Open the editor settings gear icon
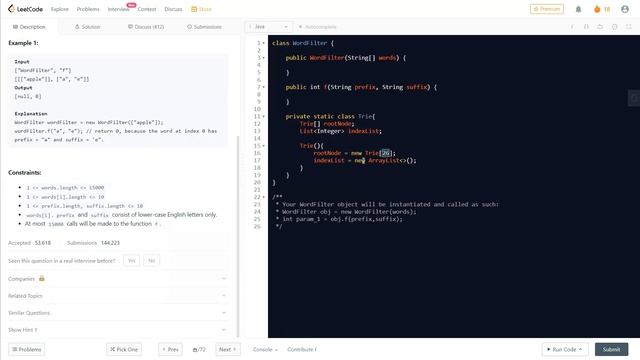Image resolution: width=640 pixels, height=360 pixels. pos(614,27)
